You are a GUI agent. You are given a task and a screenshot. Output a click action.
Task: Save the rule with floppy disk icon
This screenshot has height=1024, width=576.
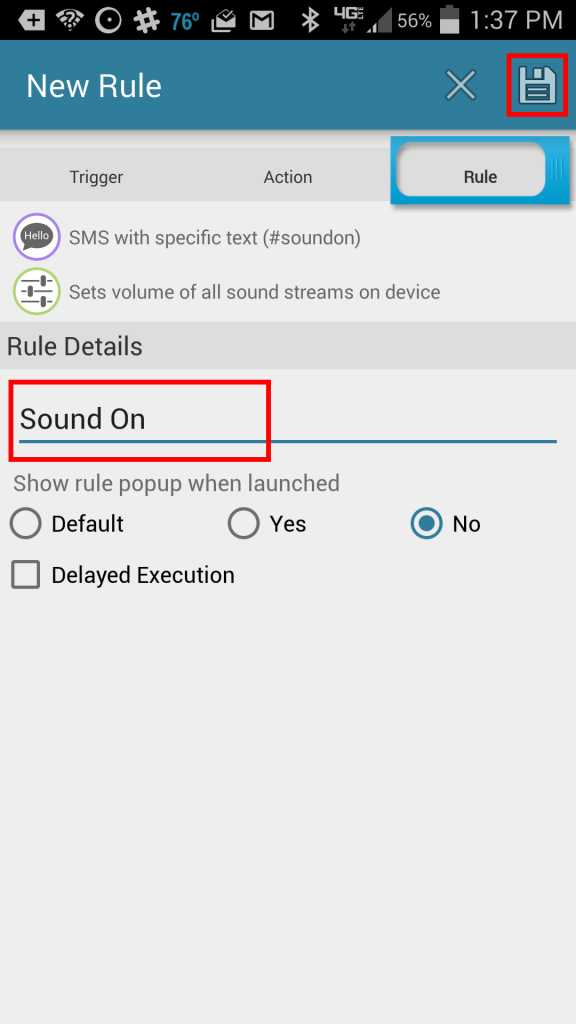tap(537, 86)
